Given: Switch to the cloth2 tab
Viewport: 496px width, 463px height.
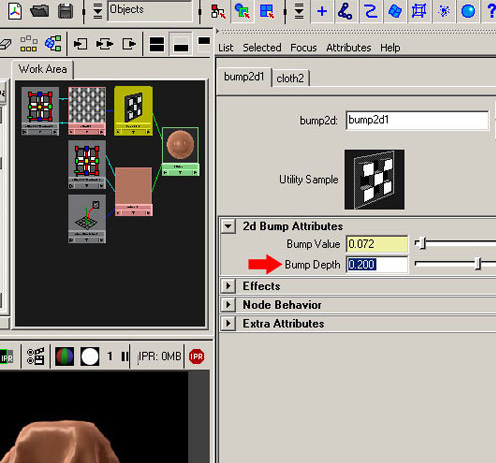Looking at the screenshot, I should pyautogui.click(x=290, y=78).
